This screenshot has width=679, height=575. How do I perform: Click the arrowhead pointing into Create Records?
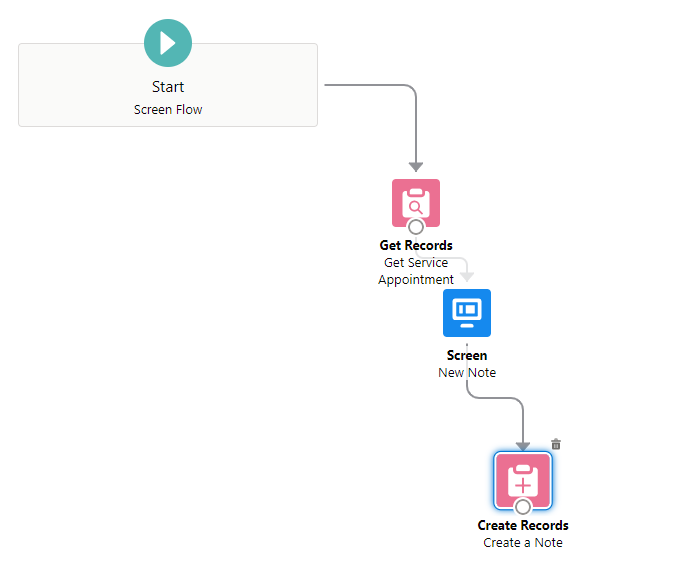click(523, 444)
